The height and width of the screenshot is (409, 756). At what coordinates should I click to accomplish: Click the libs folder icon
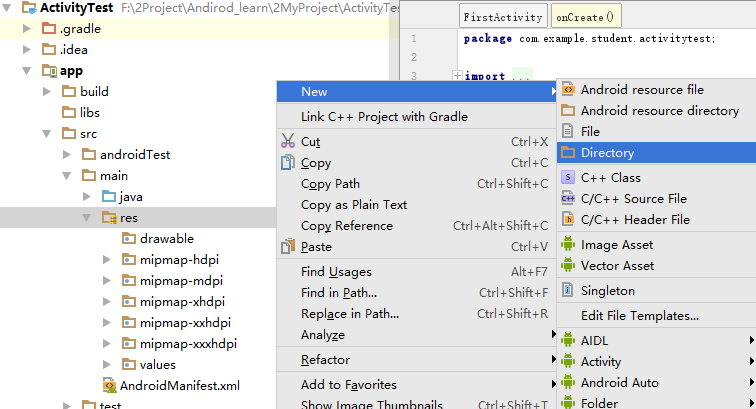[69, 112]
